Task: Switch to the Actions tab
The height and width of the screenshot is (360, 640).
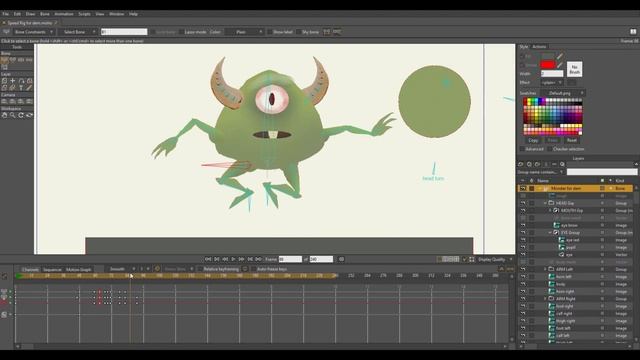Action: [x=539, y=47]
